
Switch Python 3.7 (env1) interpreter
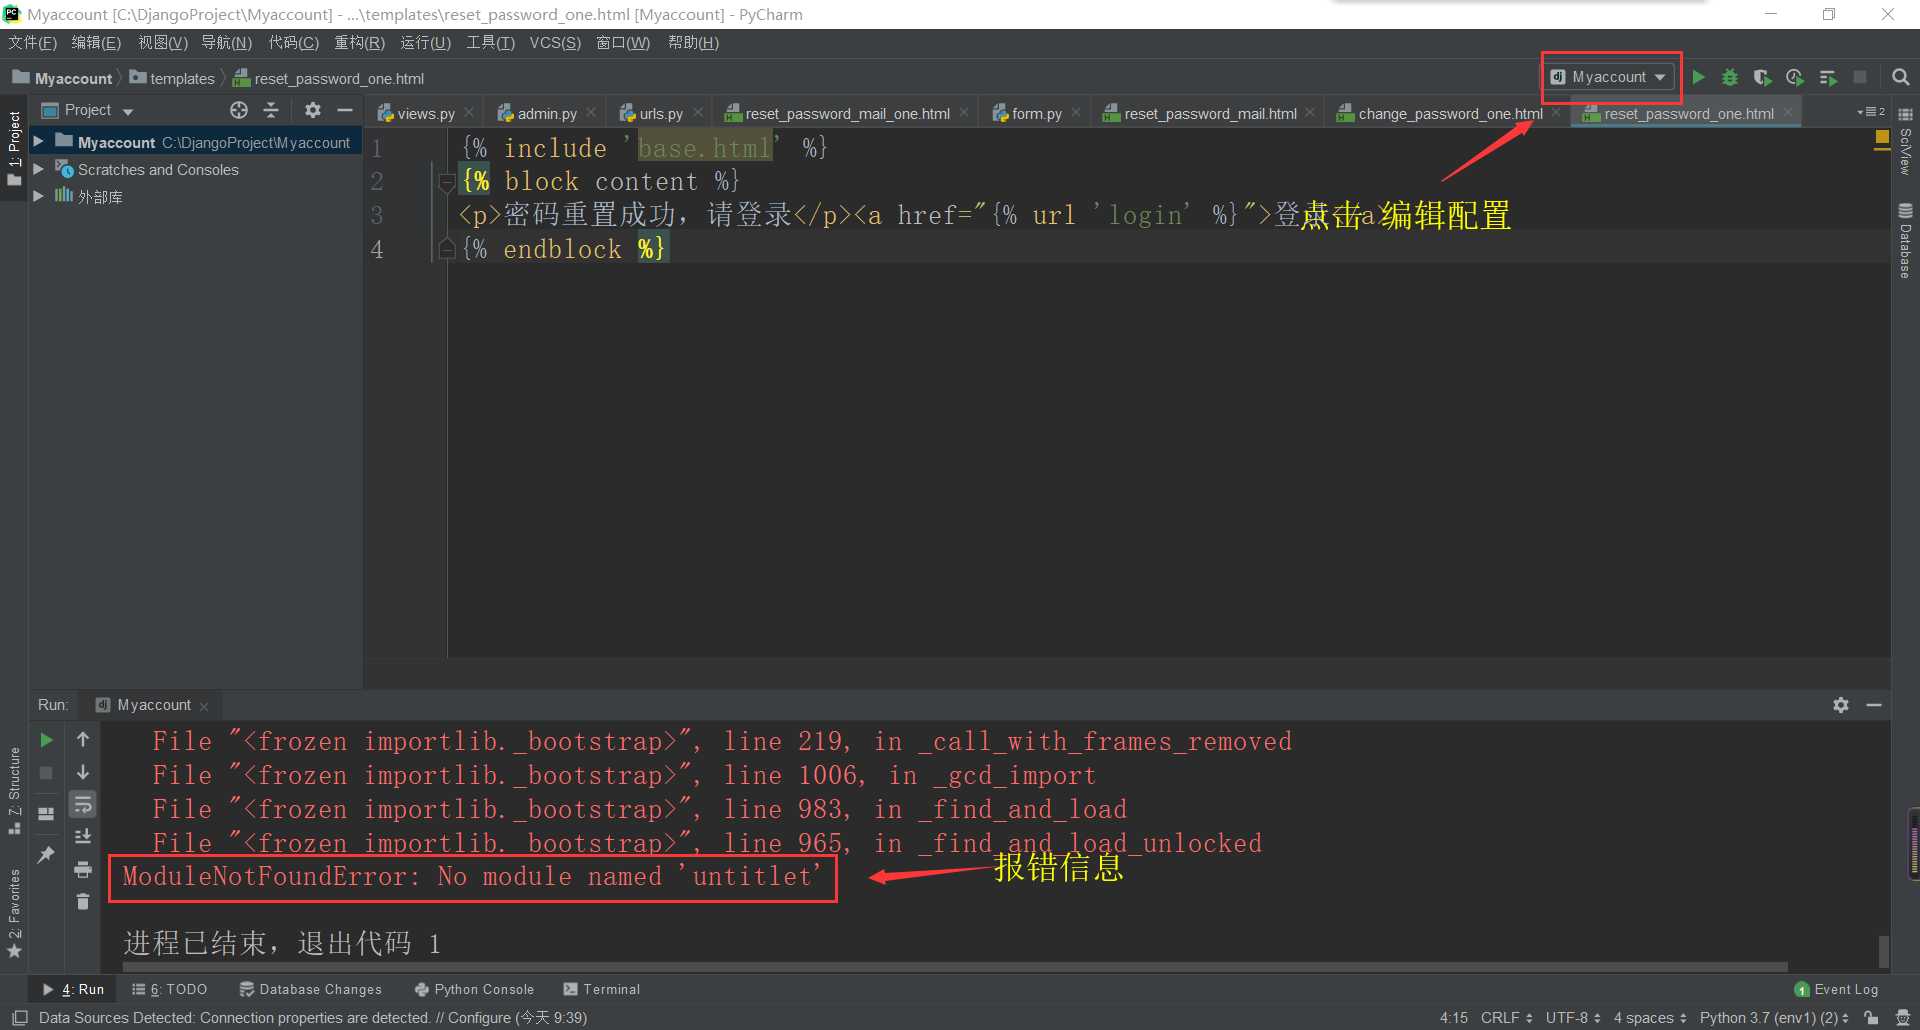(1774, 1017)
